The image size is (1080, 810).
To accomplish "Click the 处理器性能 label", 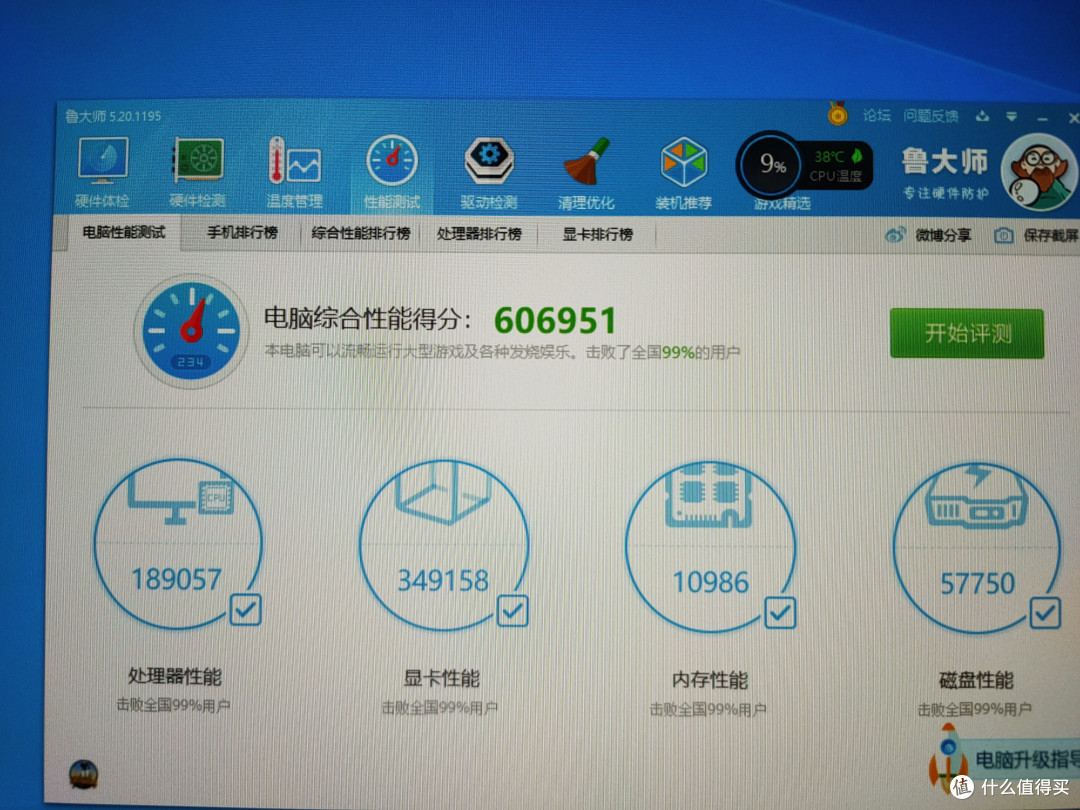I will 175,676.
